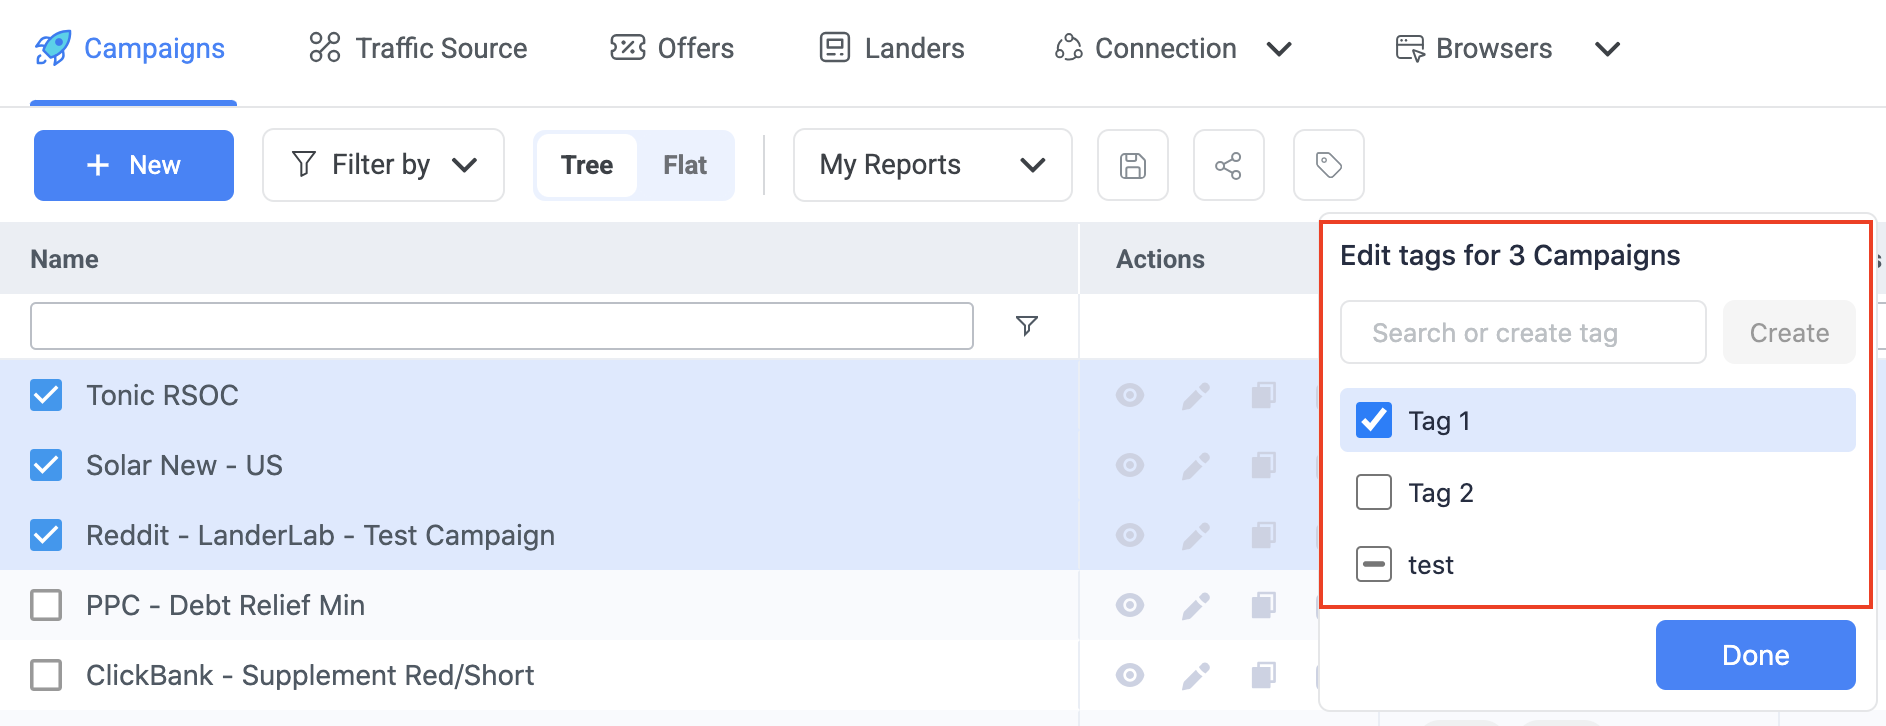Open the Traffic Source tab
The height and width of the screenshot is (726, 1886).
point(418,48)
